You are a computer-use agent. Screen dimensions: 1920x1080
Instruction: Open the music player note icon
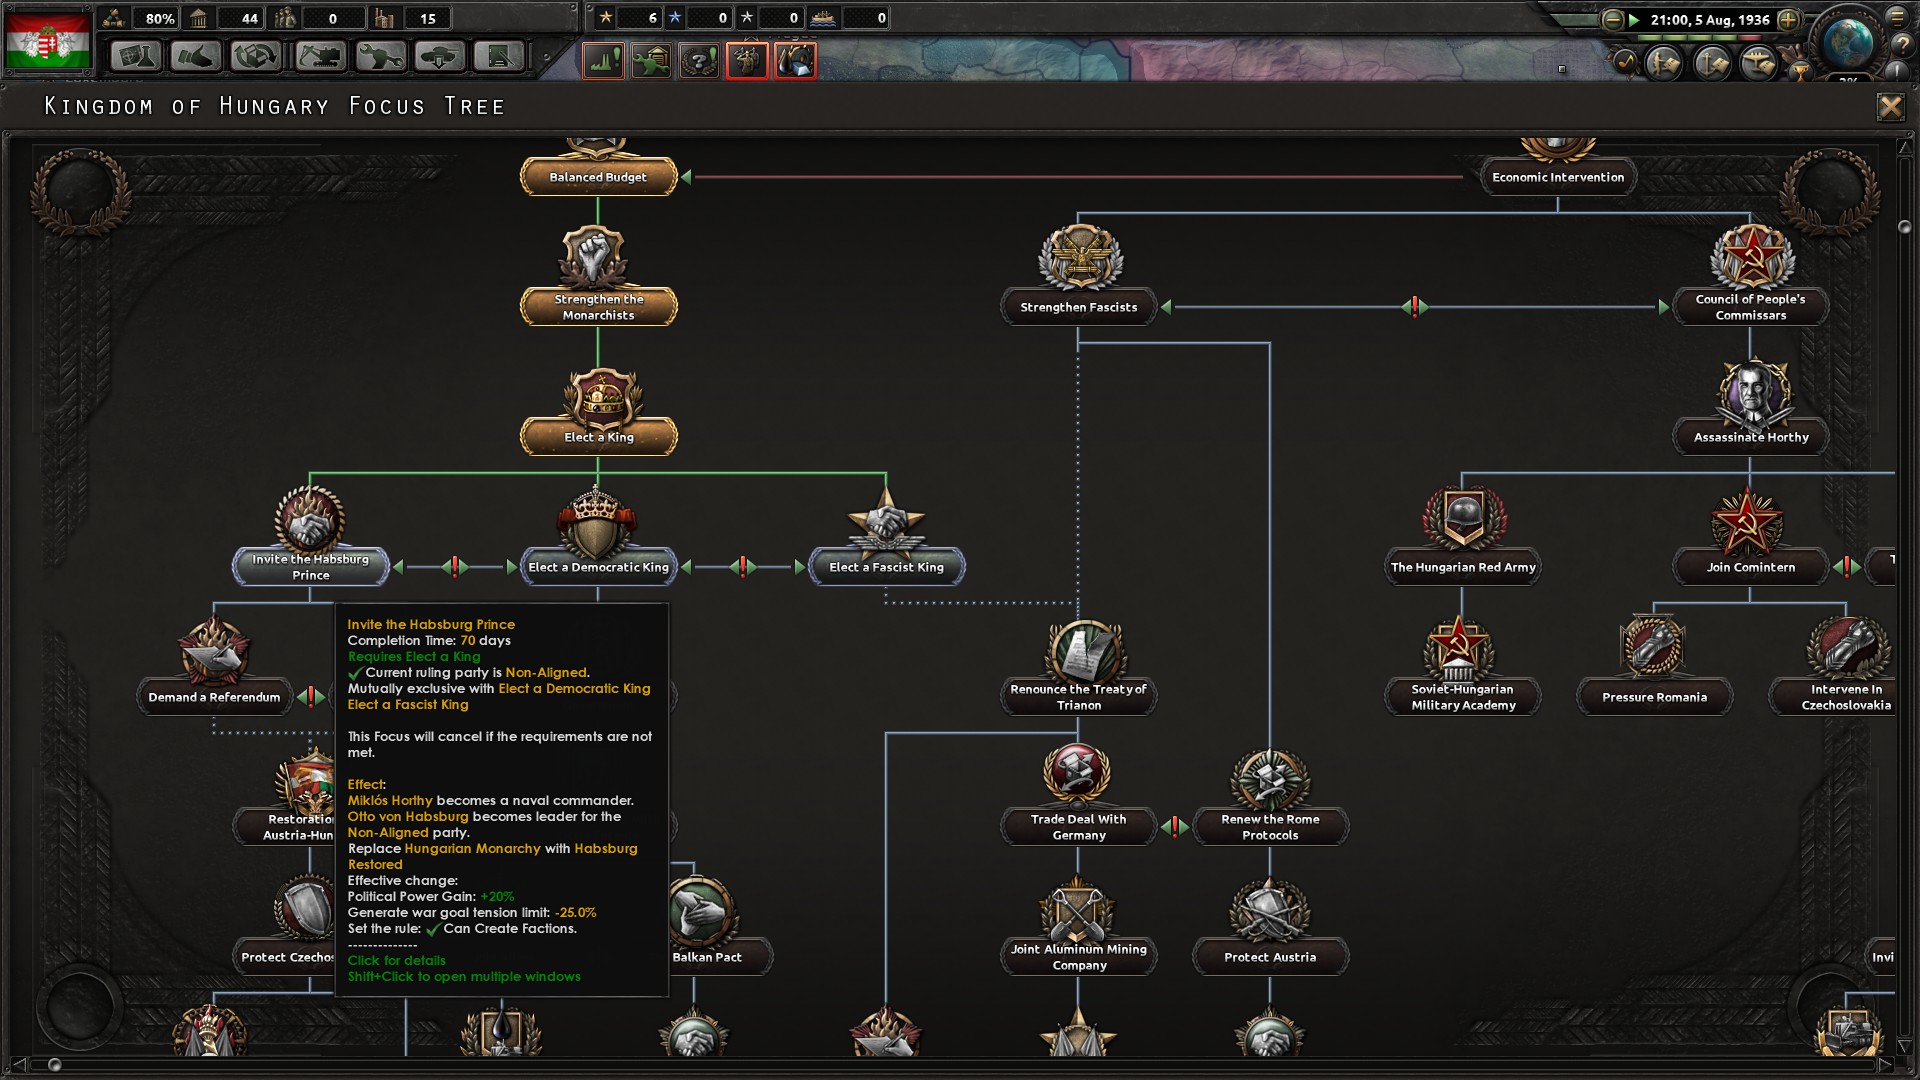1625,63
